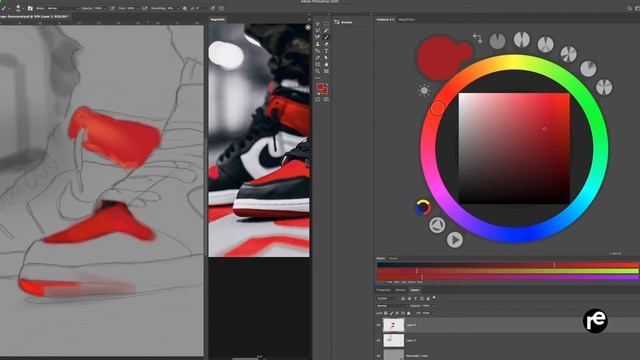Image resolution: width=640 pixels, height=360 pixels.
Task: Click the Coolorus color mixer circle icon
Action: [423, 207]
